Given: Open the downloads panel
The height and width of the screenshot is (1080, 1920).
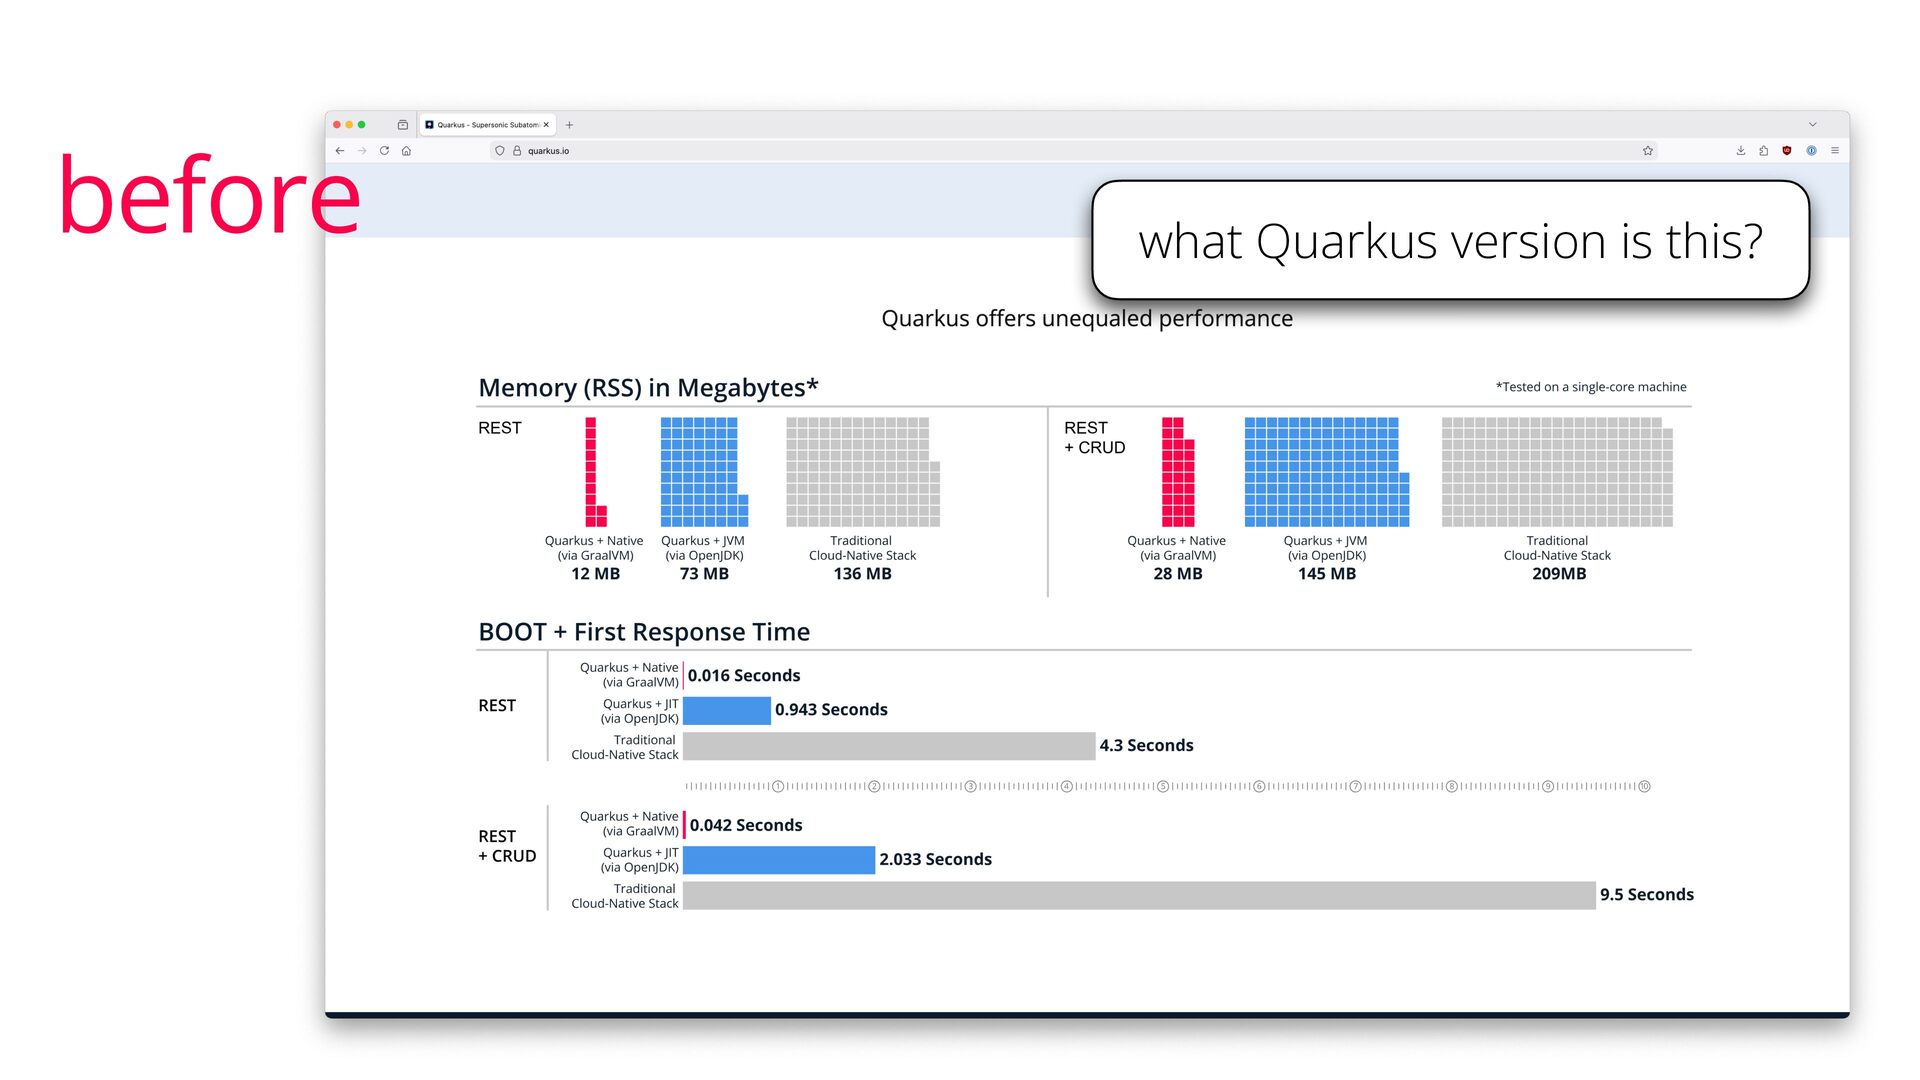Looking at the screenshot, I should (x=1741, y=151).
